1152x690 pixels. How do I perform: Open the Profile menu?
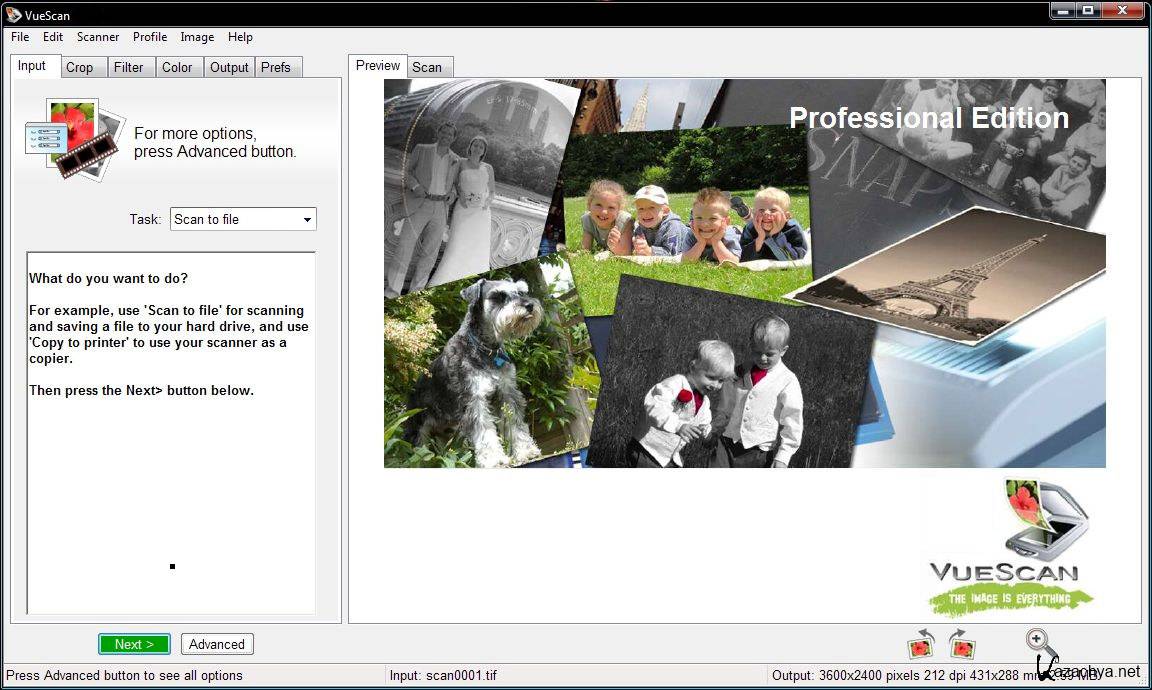click(150, 37)
